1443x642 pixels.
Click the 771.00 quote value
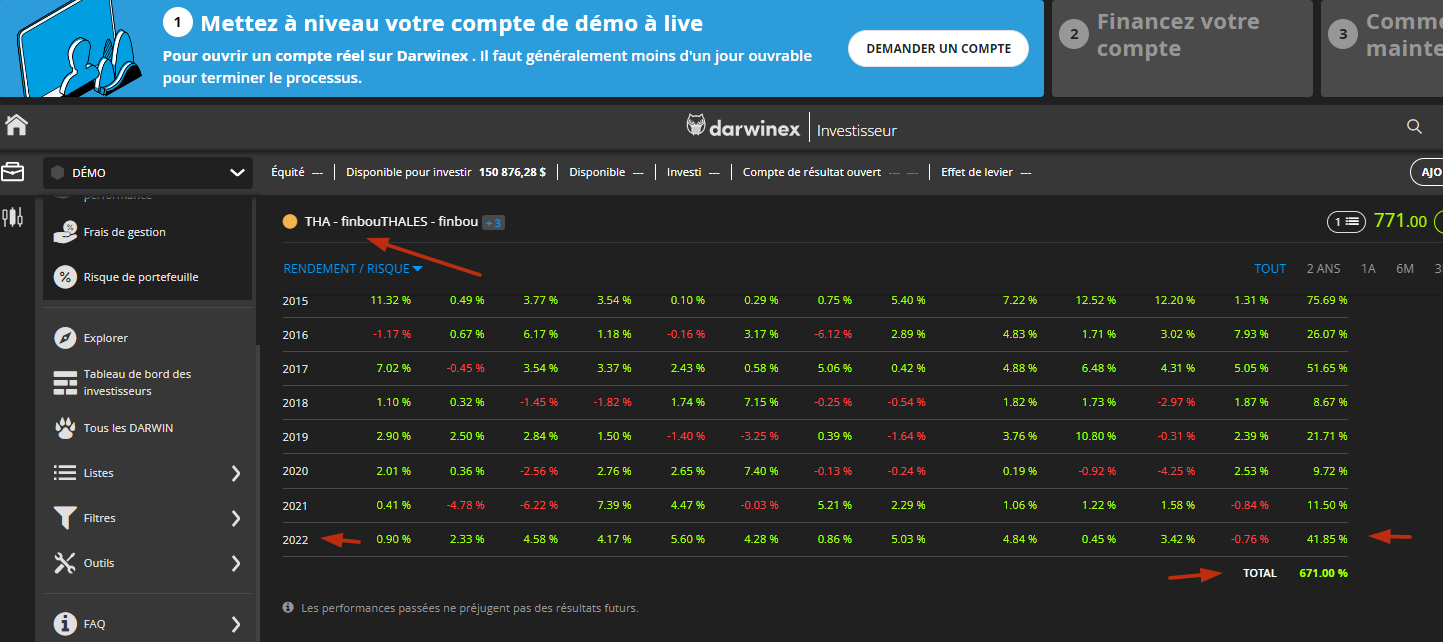(1400, 221)
